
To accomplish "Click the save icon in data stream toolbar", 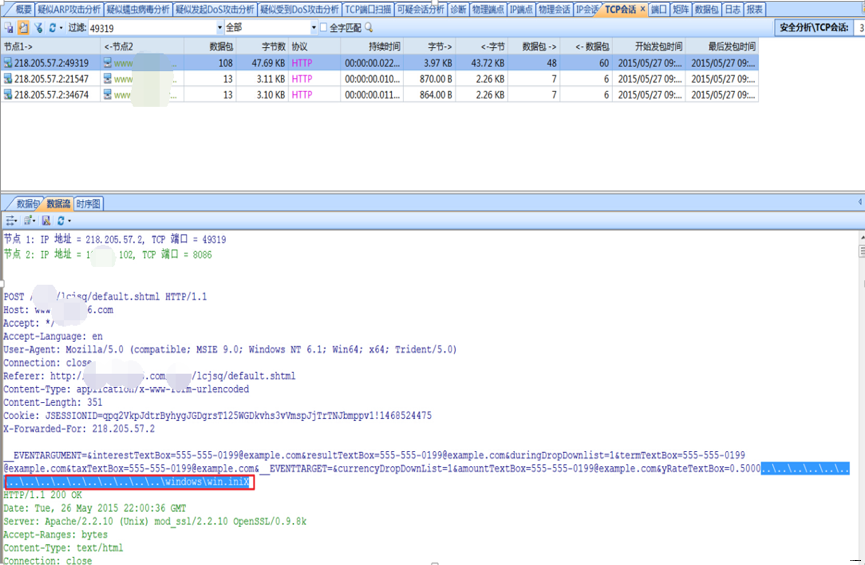I will coord(46,220).
